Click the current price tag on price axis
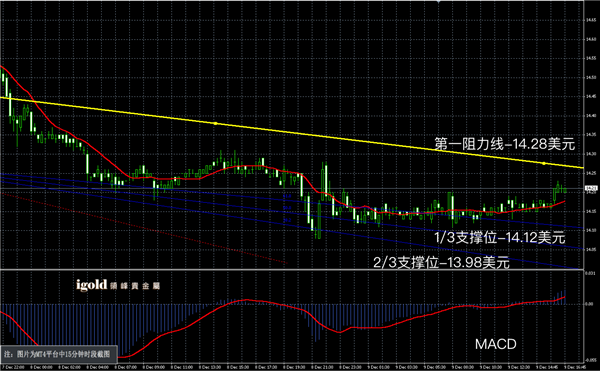 (x=592, y=188)
